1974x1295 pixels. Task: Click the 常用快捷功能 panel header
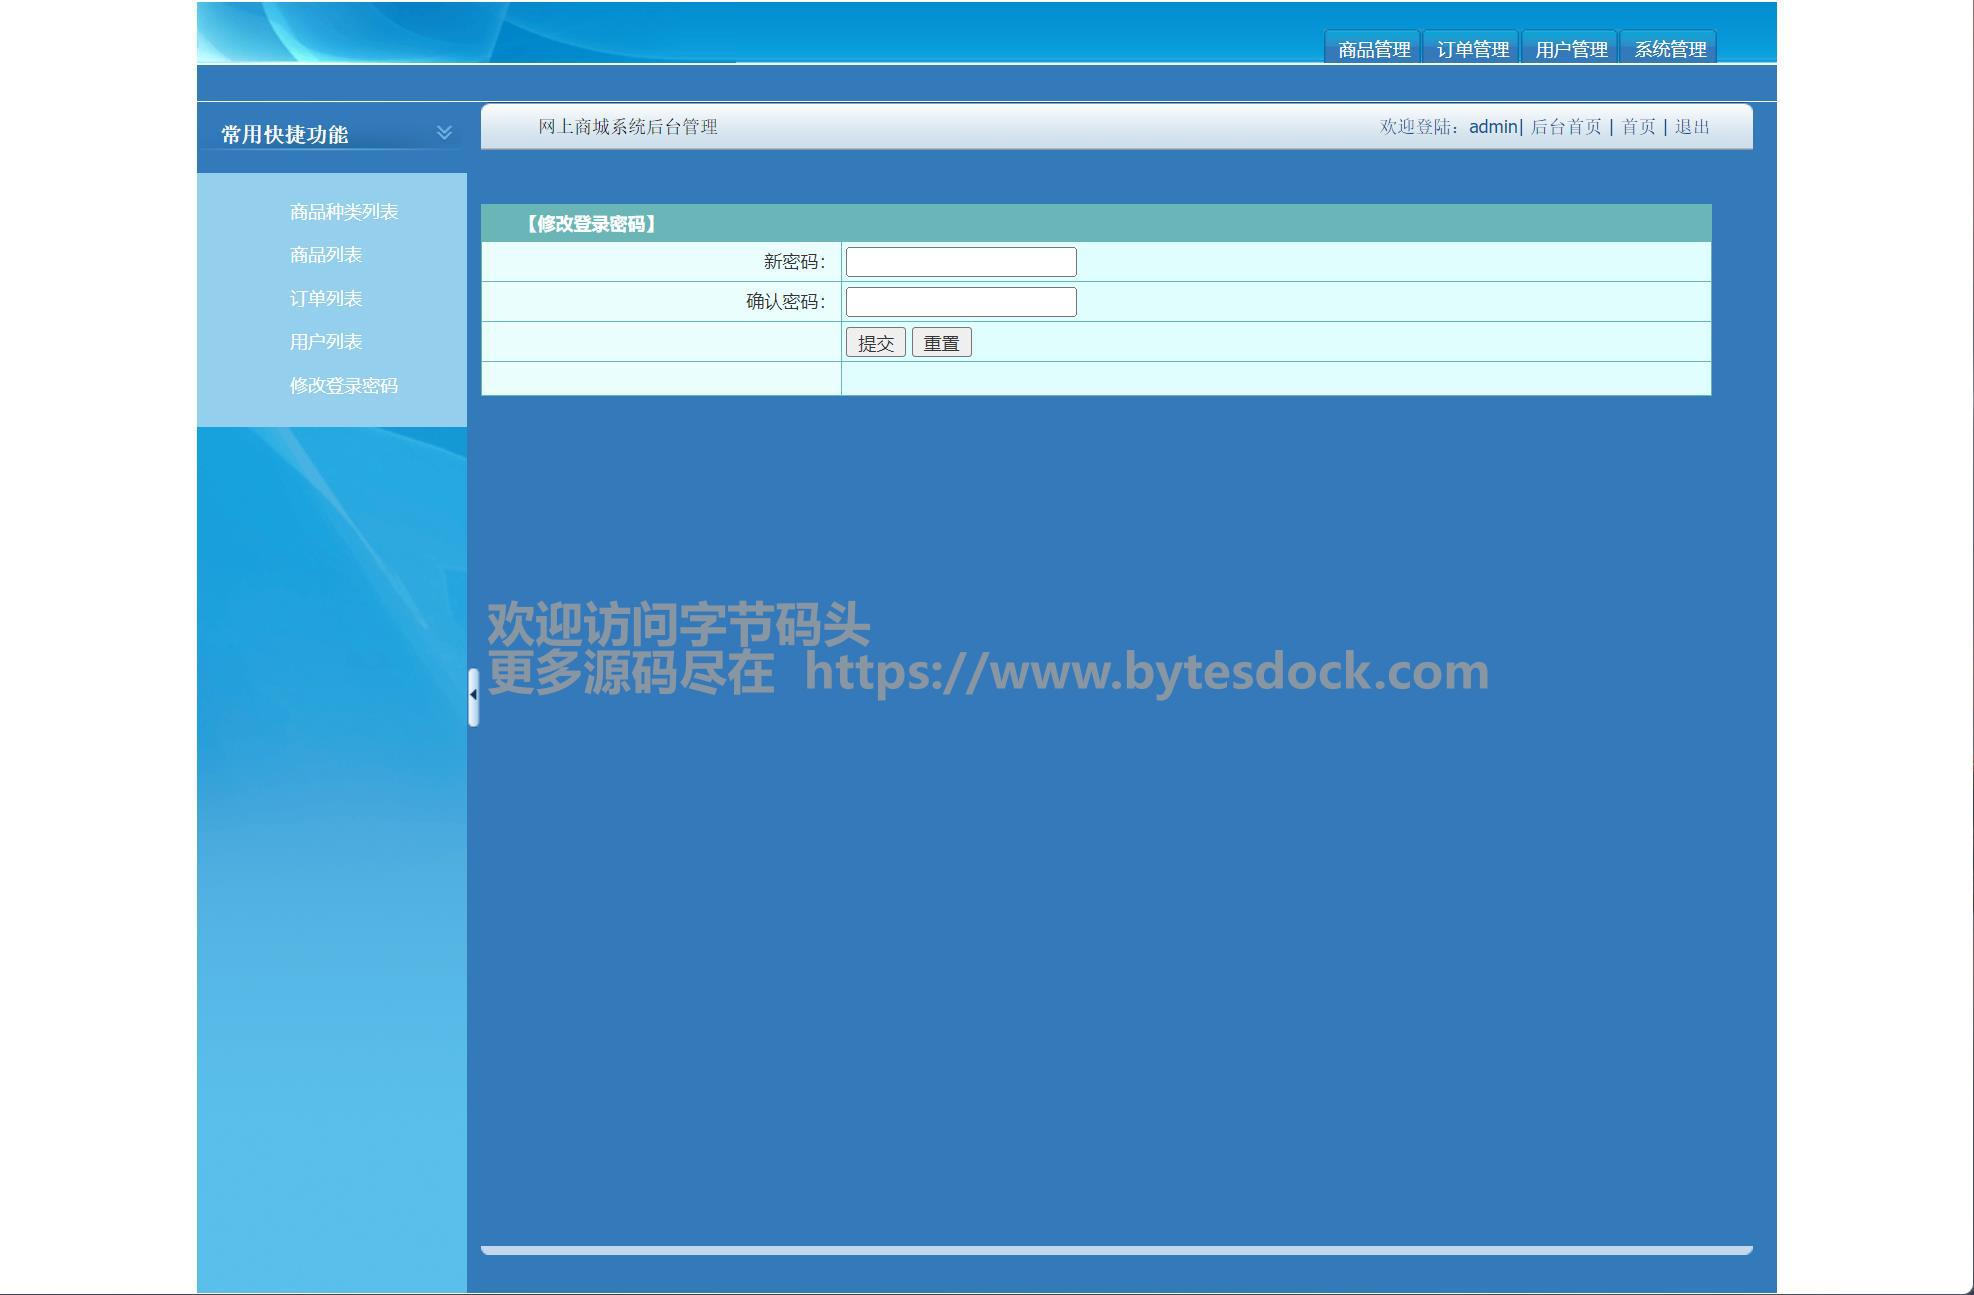285,134
